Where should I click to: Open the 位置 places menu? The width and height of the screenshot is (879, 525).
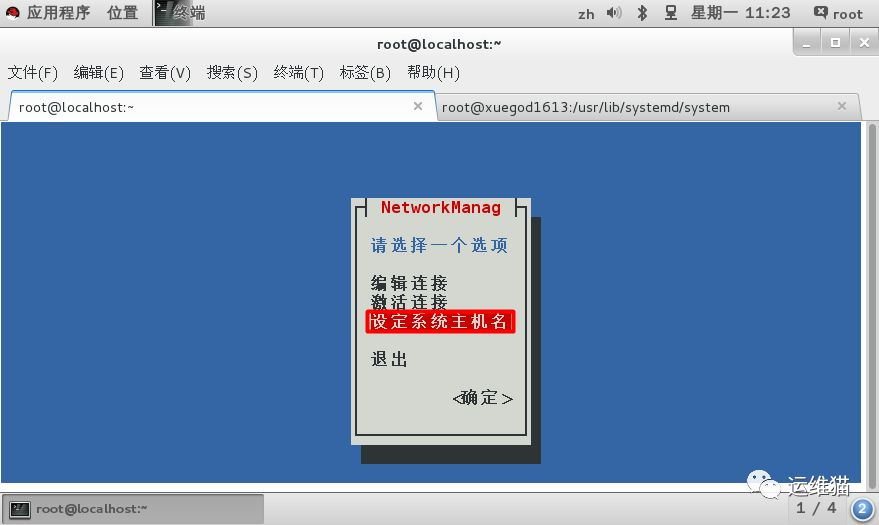[123, 13]
